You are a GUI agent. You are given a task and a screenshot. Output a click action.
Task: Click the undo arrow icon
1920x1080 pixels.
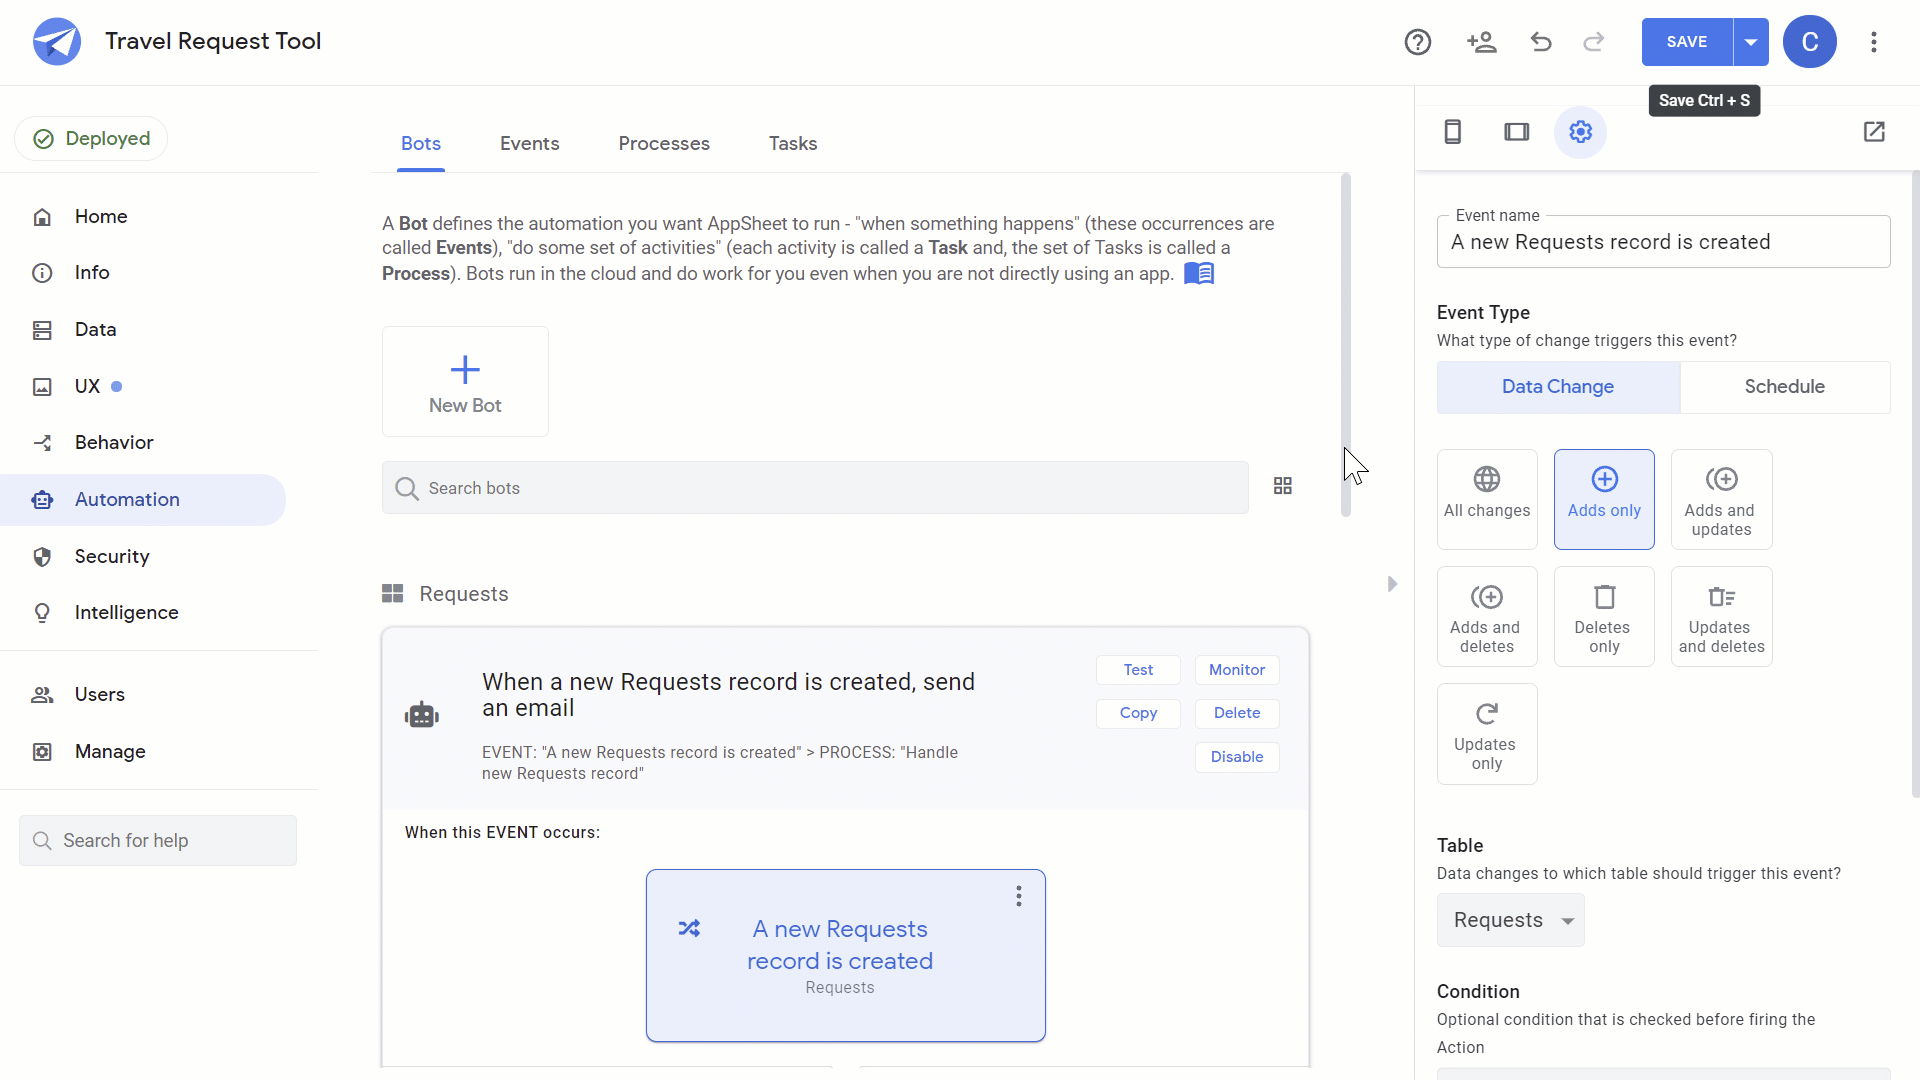pyautogui.click(x=1542, y=41)
